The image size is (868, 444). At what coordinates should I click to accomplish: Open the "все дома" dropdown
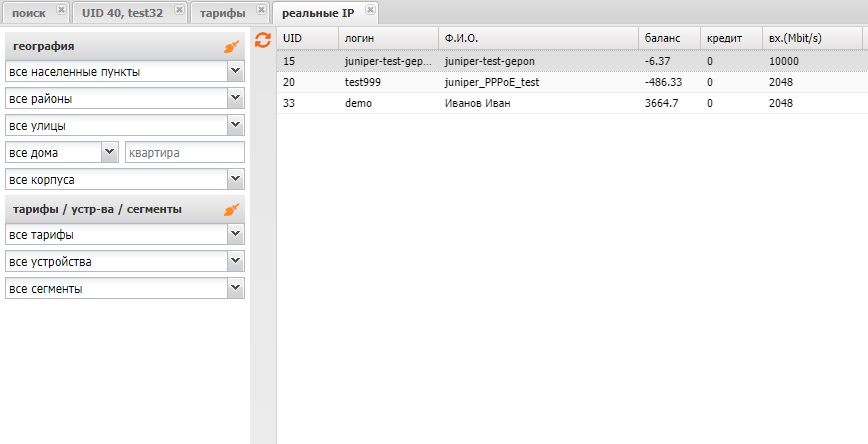109,153
